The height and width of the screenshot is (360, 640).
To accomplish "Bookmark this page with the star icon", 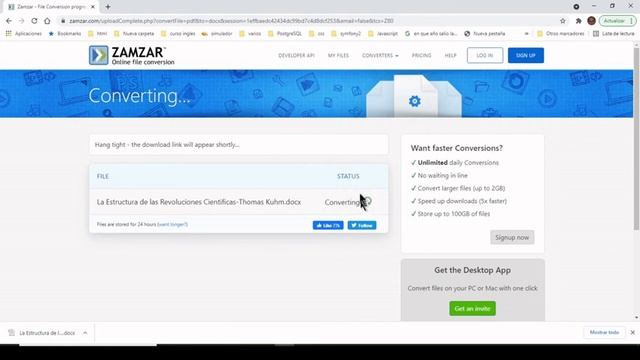I will (x=563, y=21).
